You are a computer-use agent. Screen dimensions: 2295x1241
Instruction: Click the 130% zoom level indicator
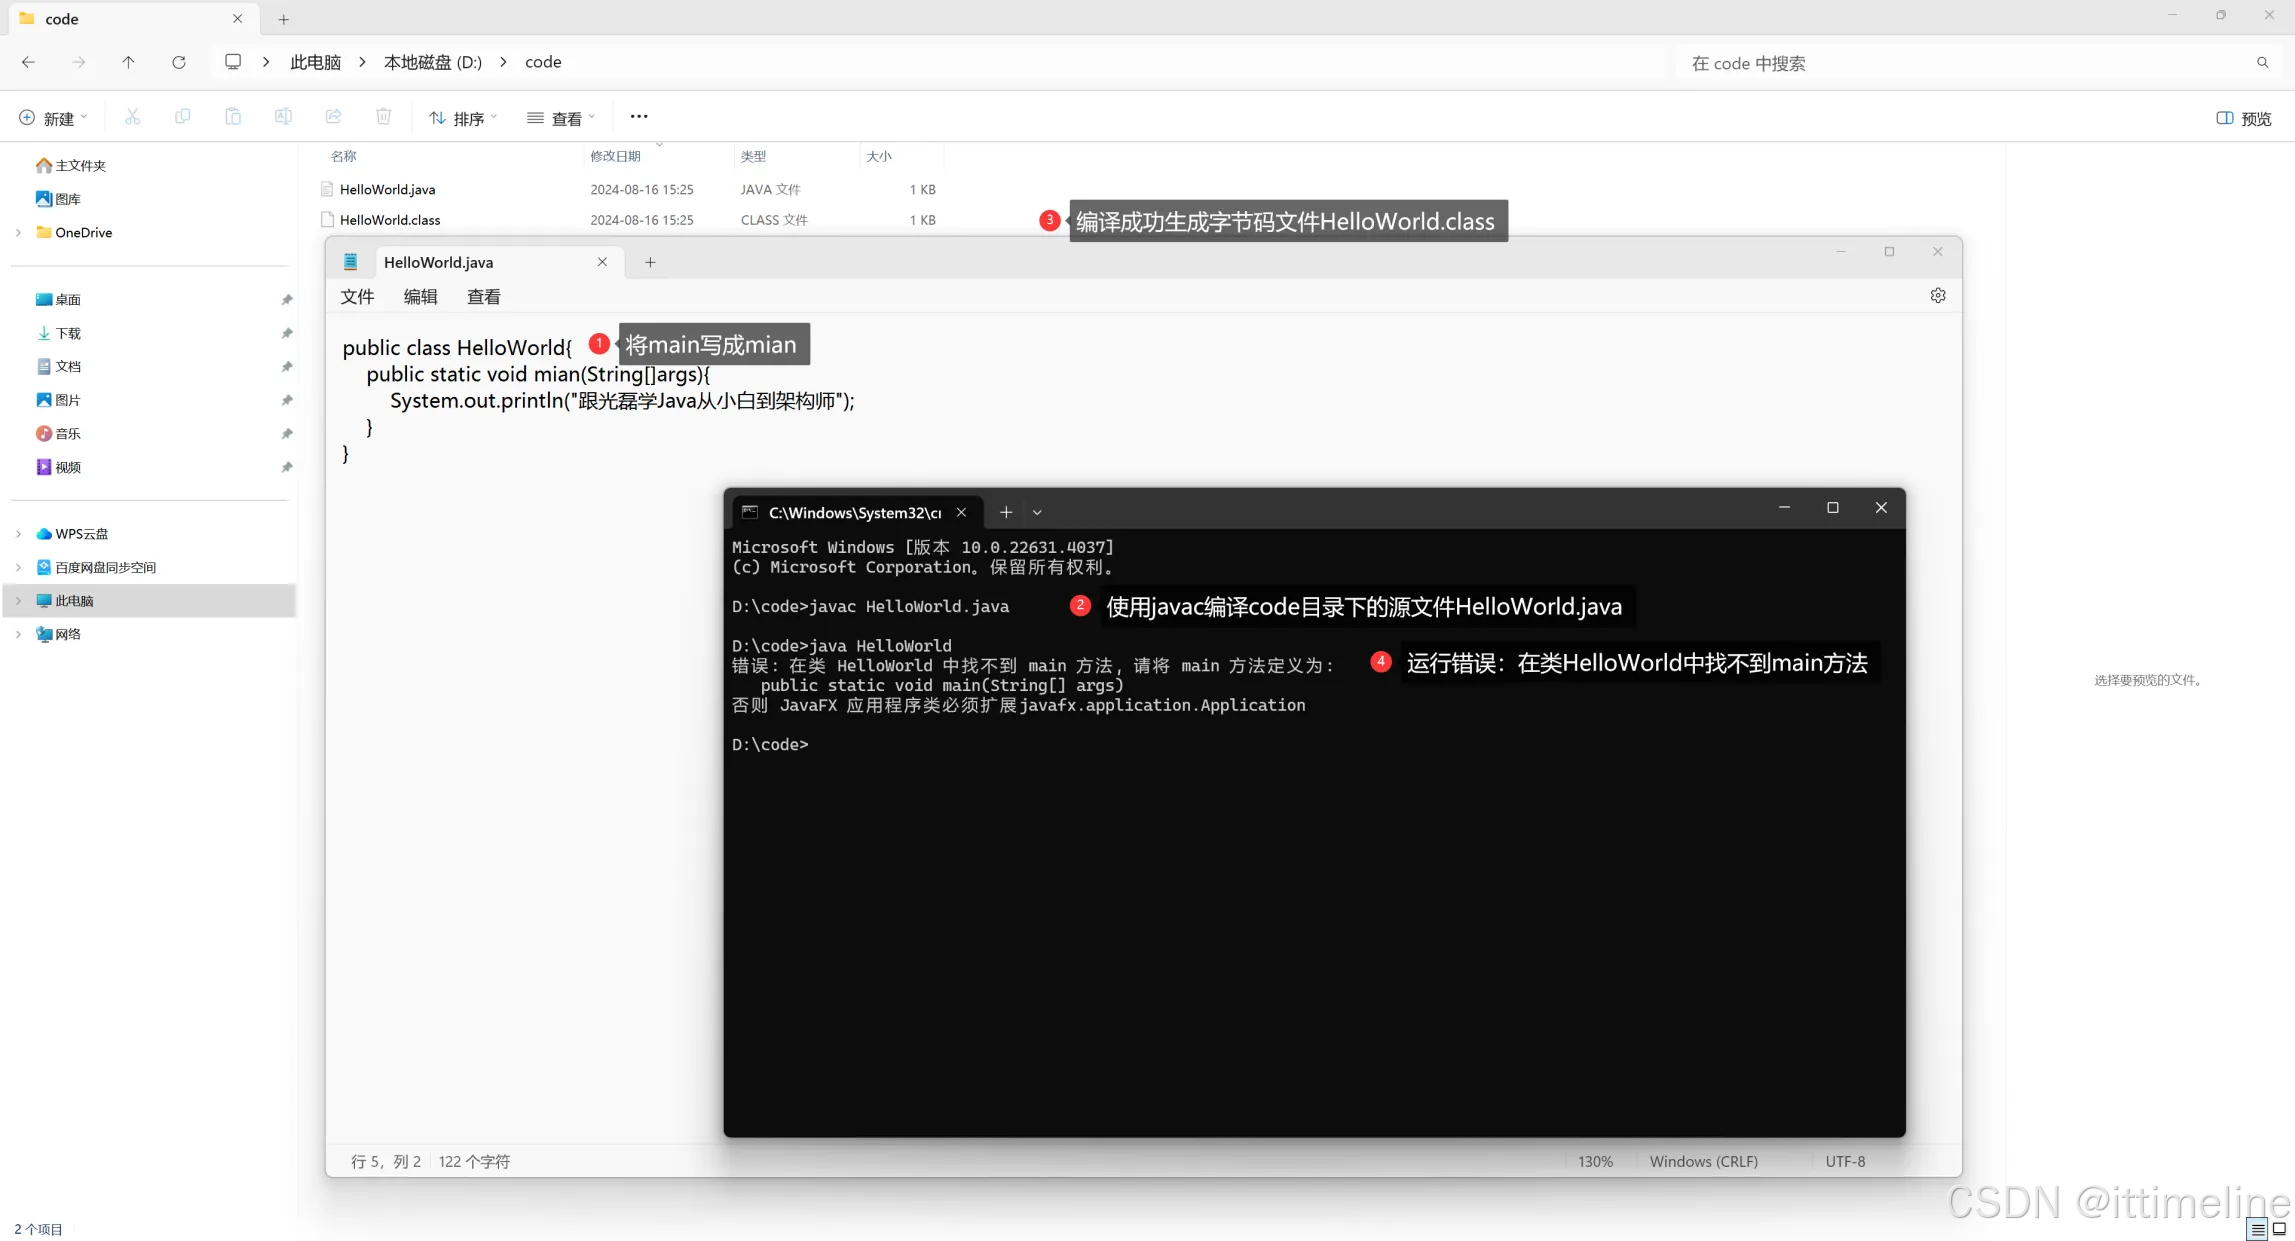1595,1161
